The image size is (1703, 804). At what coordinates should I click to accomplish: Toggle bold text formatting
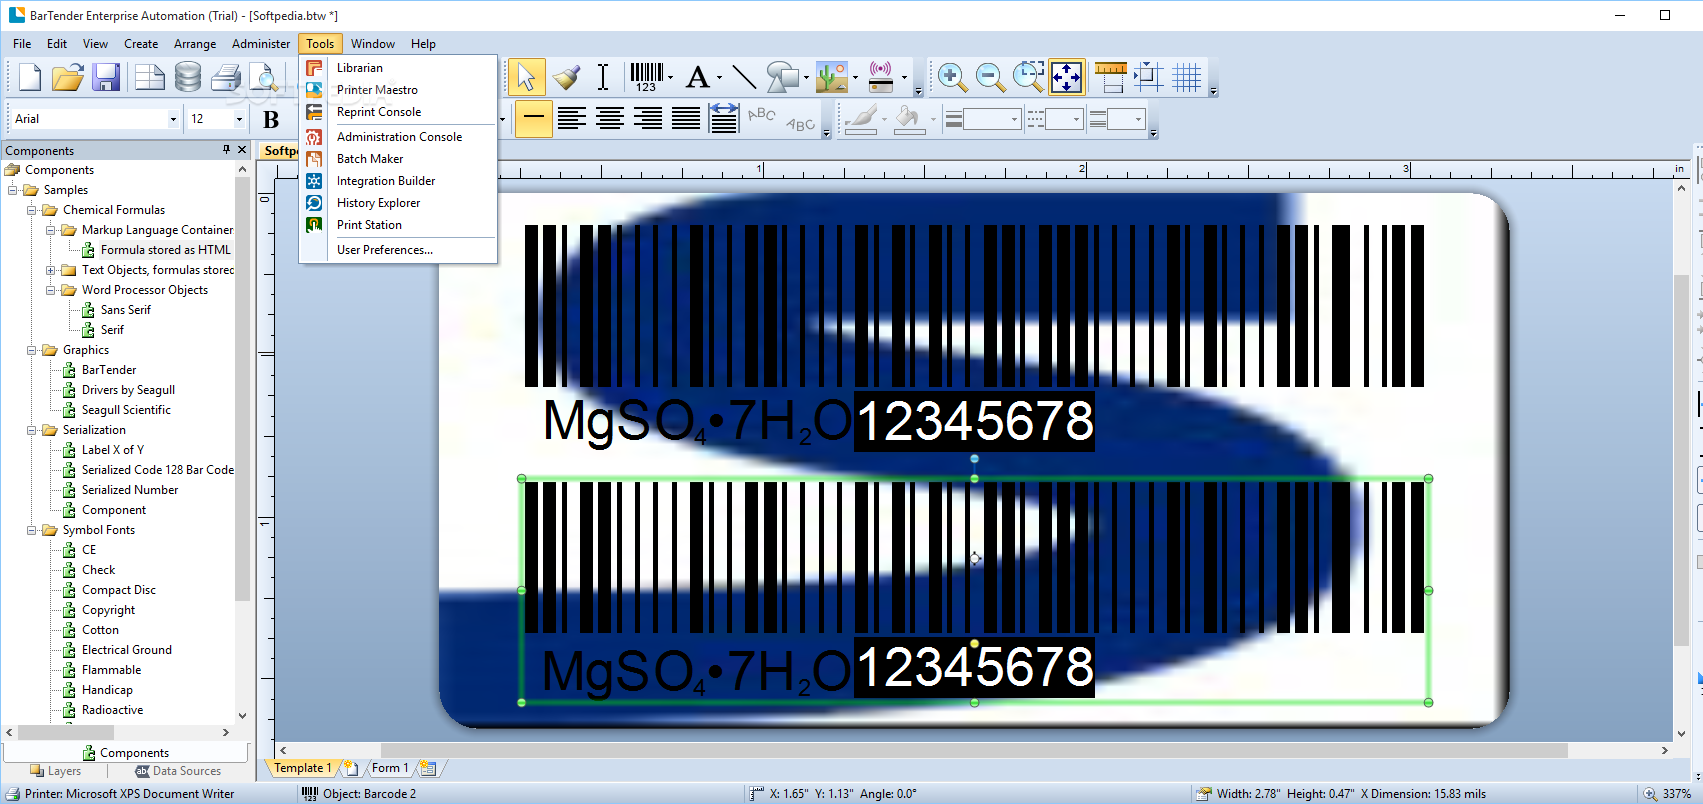271,119
